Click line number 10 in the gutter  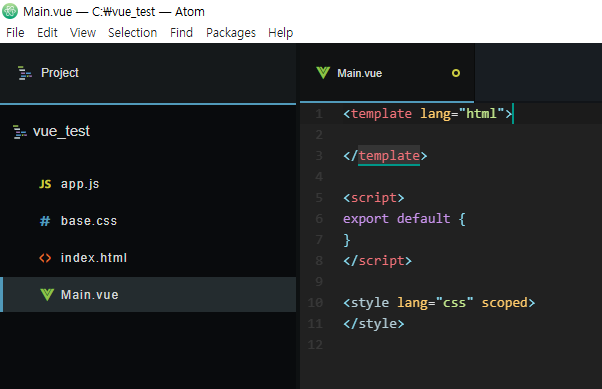315,303
